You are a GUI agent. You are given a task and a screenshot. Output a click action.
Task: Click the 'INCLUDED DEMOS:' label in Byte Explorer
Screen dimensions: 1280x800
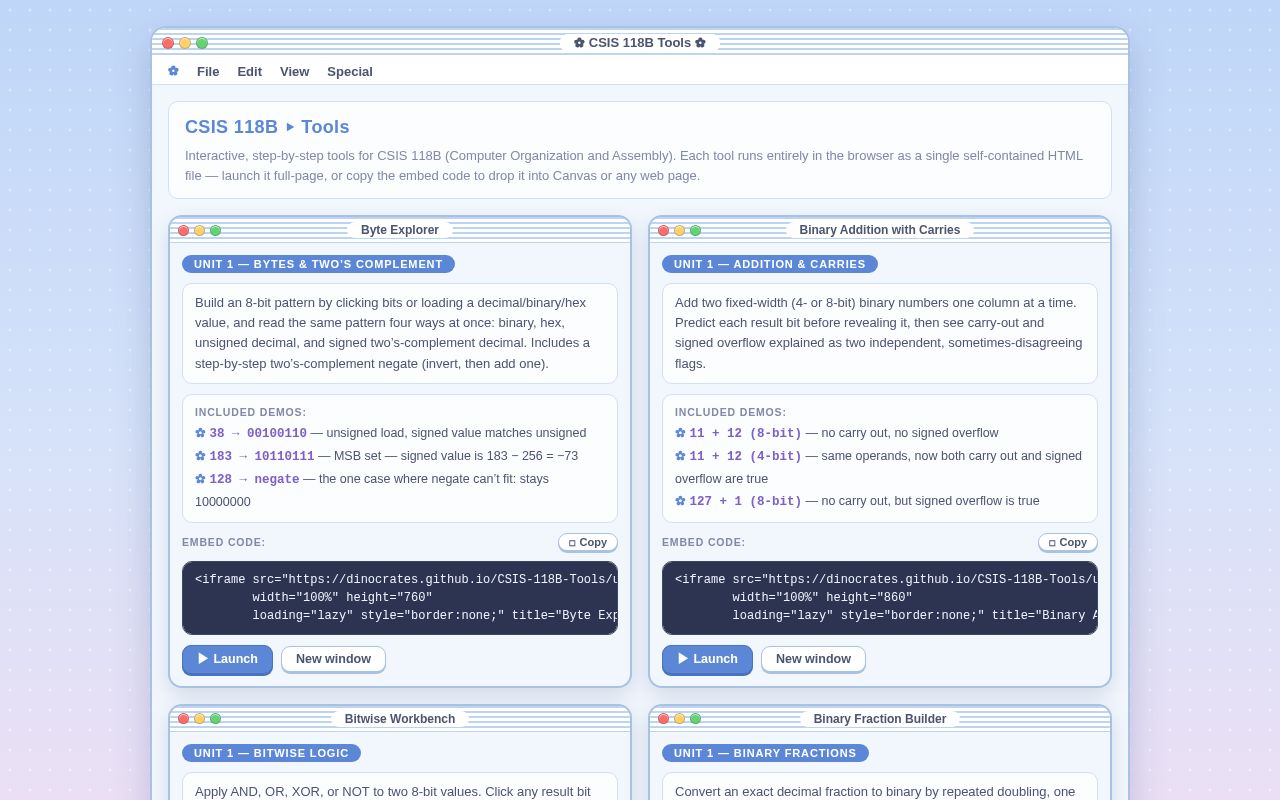pos(251,412)
